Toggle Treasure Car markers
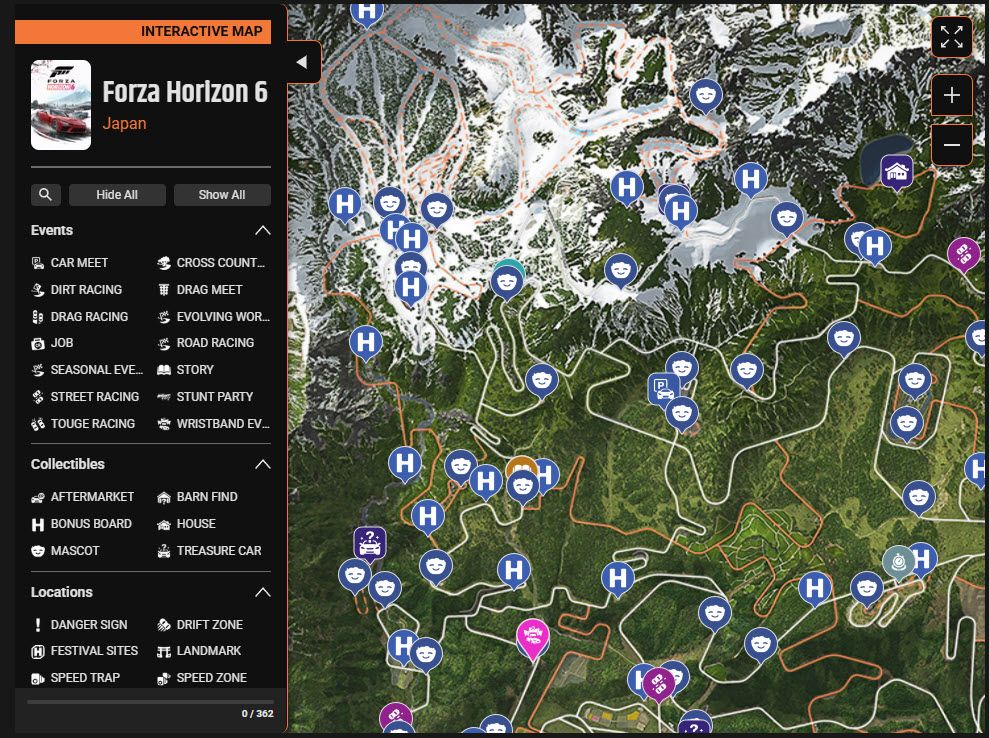 (x=209, y=551)
